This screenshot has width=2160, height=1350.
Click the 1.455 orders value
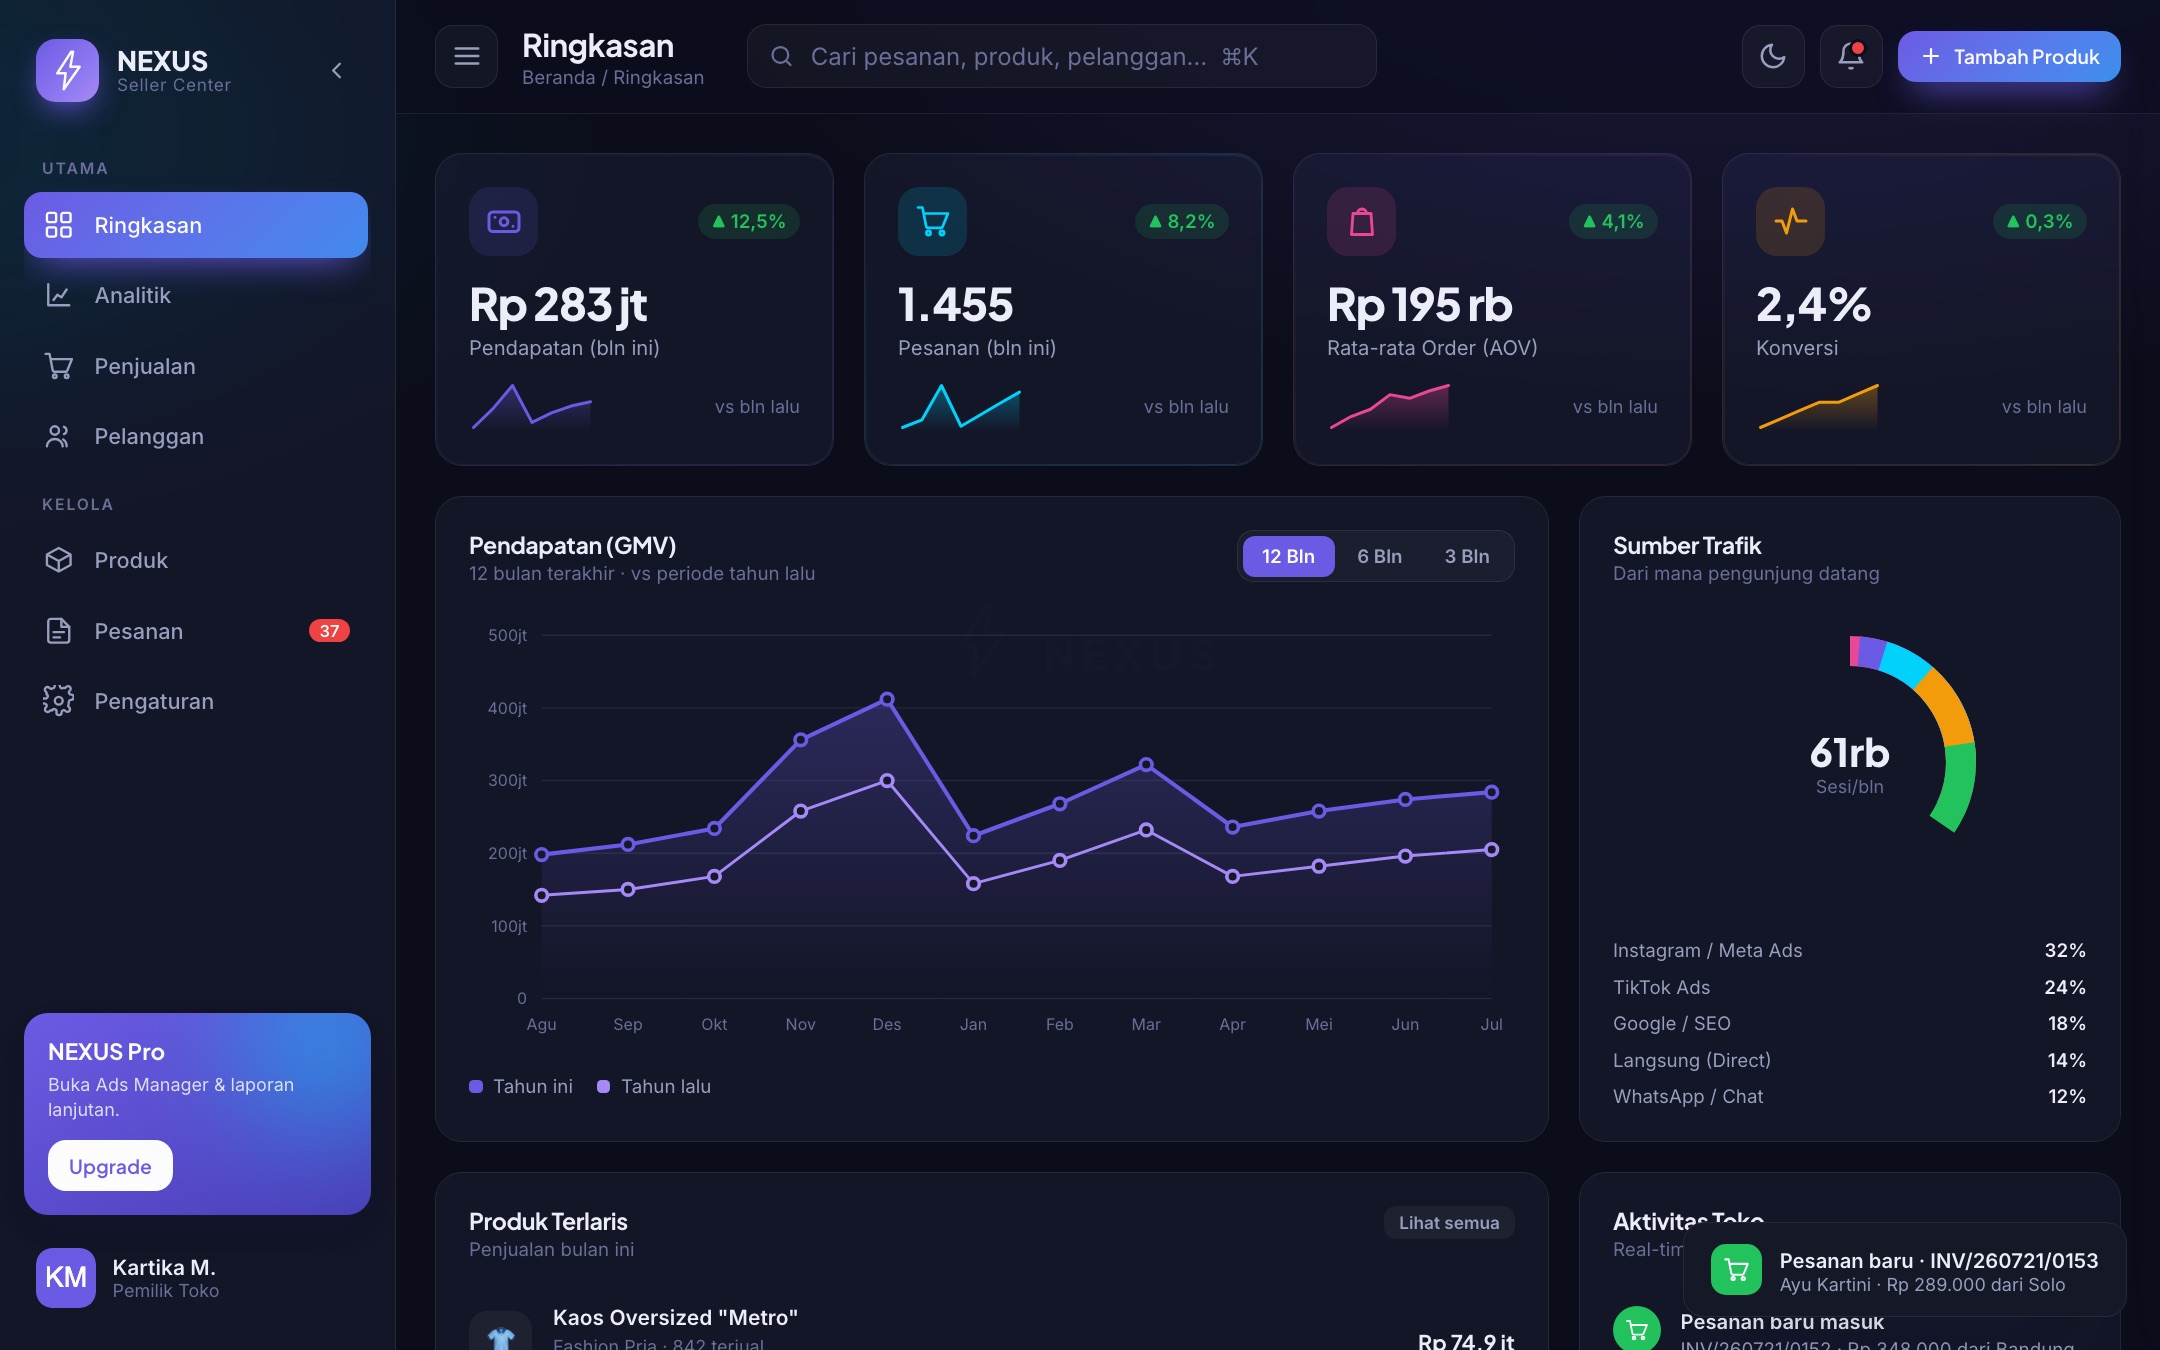[956, 305]
